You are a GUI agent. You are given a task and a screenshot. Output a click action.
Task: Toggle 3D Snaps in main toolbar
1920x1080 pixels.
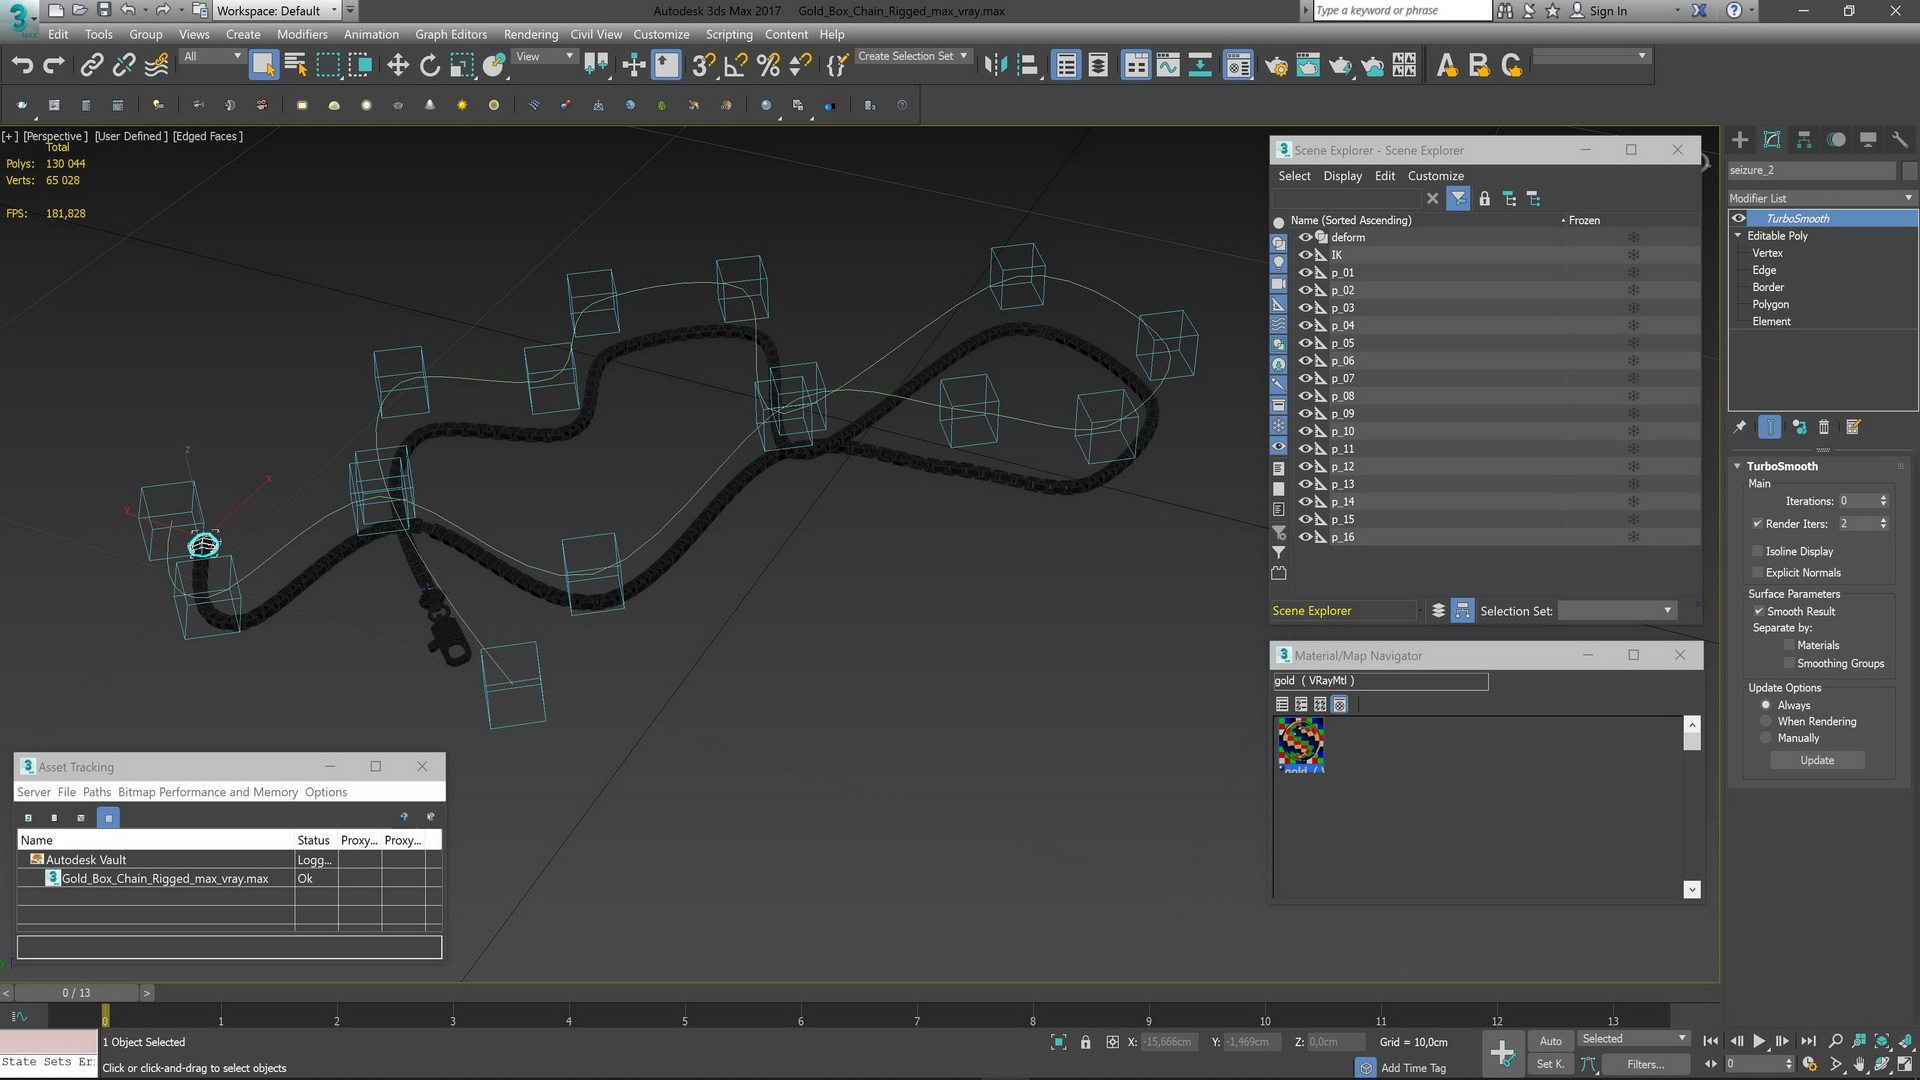point(704,66)
